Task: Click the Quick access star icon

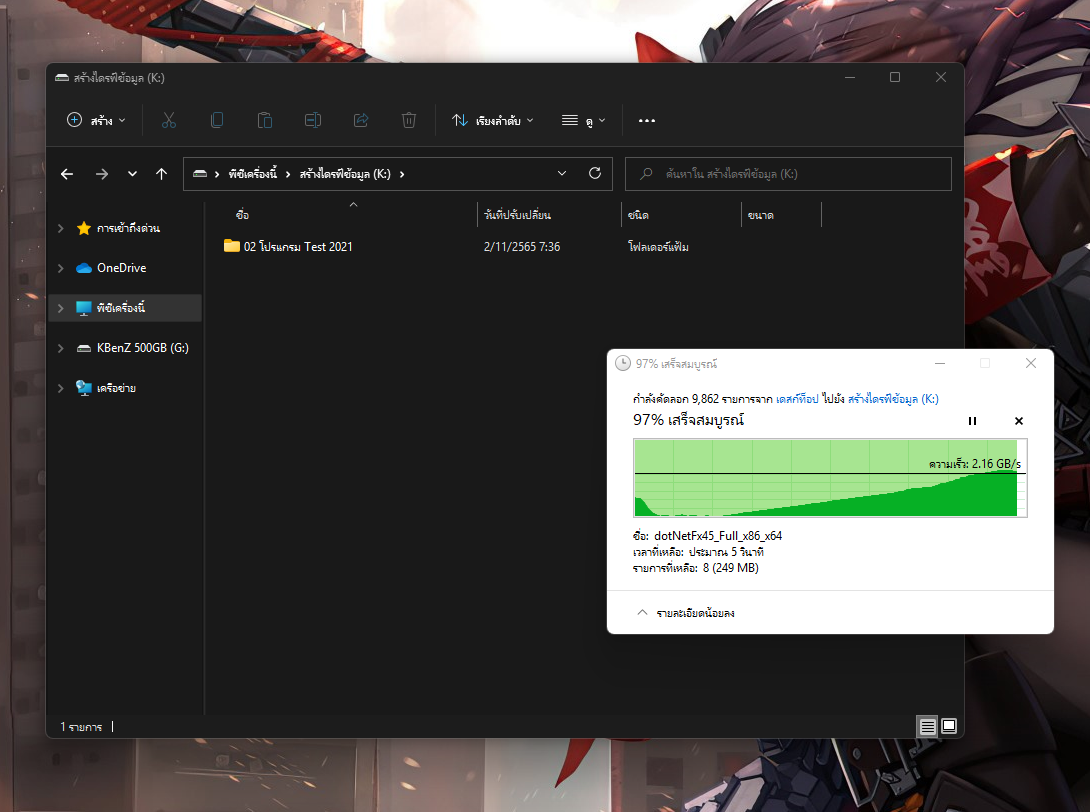Action: tap(84, 228)
